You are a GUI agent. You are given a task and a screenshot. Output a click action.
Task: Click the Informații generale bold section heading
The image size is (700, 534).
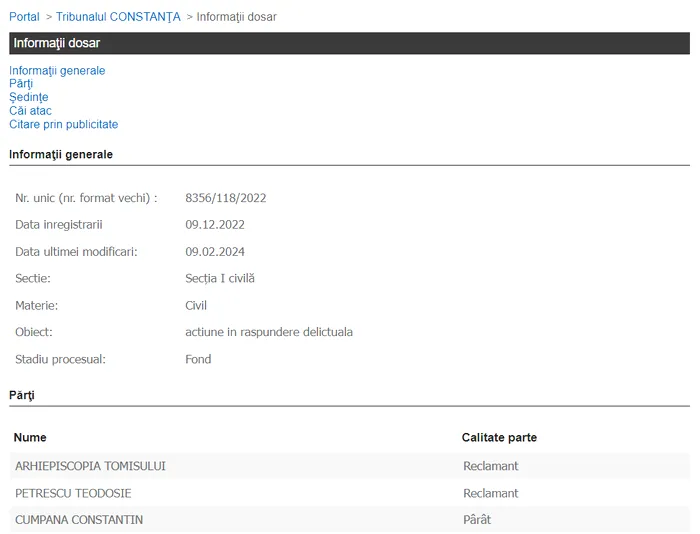click(x=61, y=154)
